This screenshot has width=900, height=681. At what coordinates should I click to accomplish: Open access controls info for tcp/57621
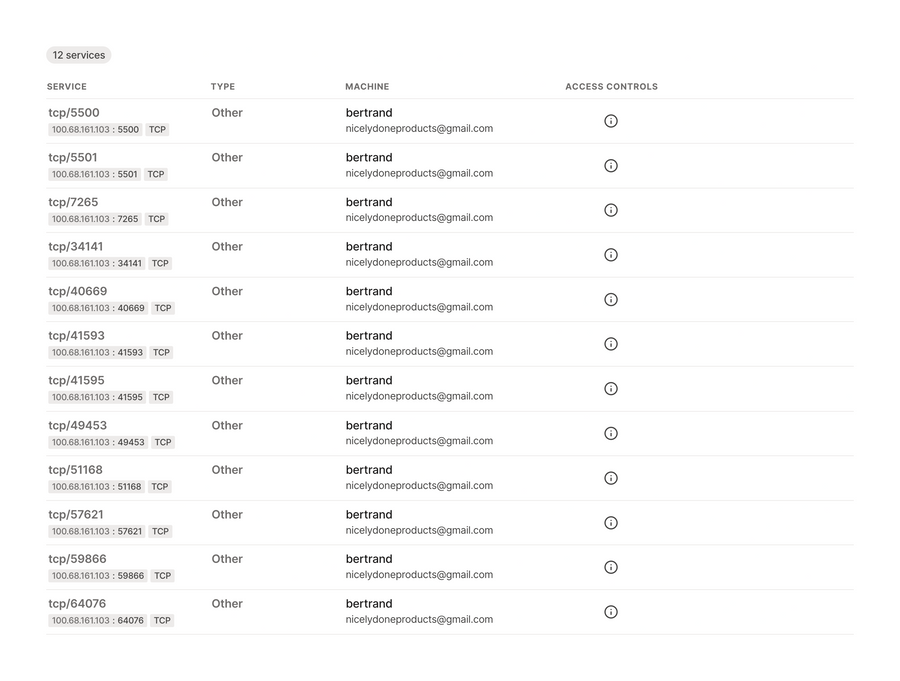pos(611,522)
